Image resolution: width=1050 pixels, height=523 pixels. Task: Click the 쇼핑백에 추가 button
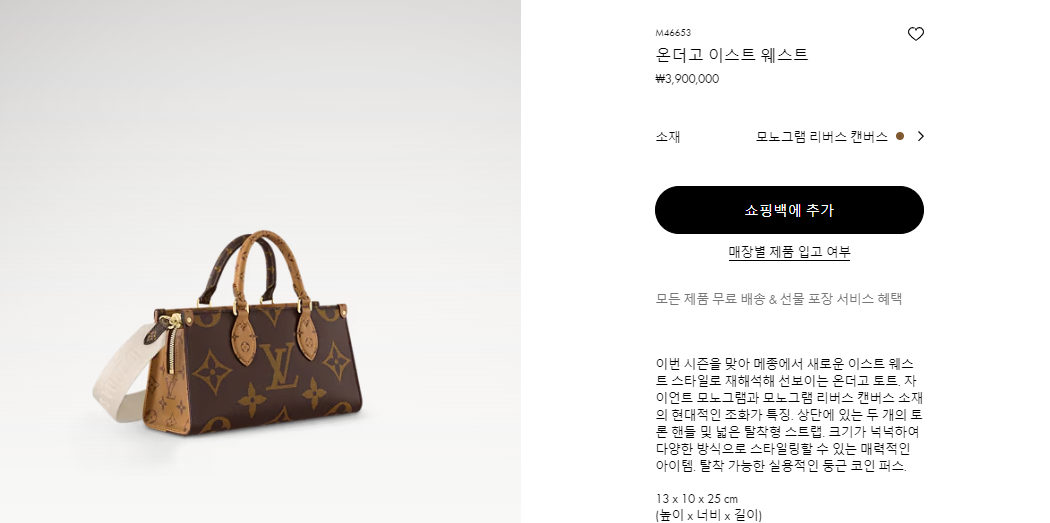point(789,210)
